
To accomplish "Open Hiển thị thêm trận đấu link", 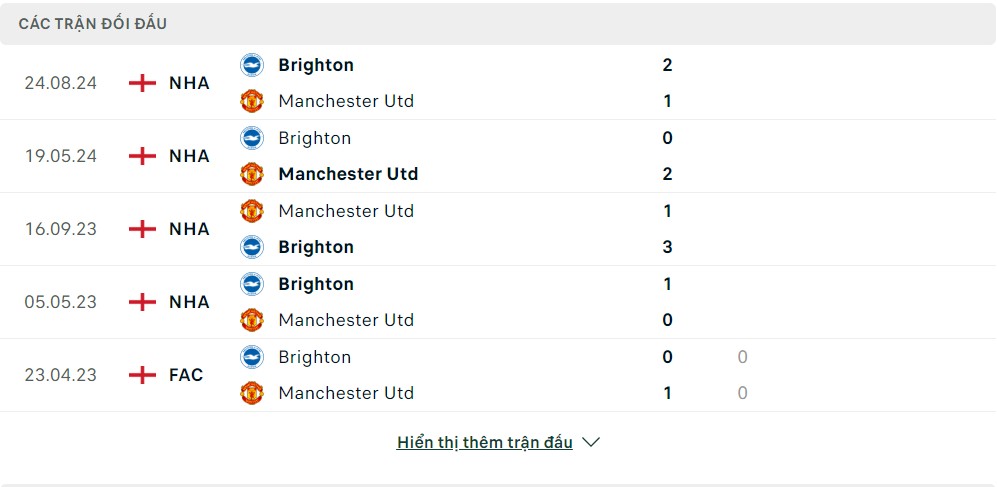I will 485,442.
